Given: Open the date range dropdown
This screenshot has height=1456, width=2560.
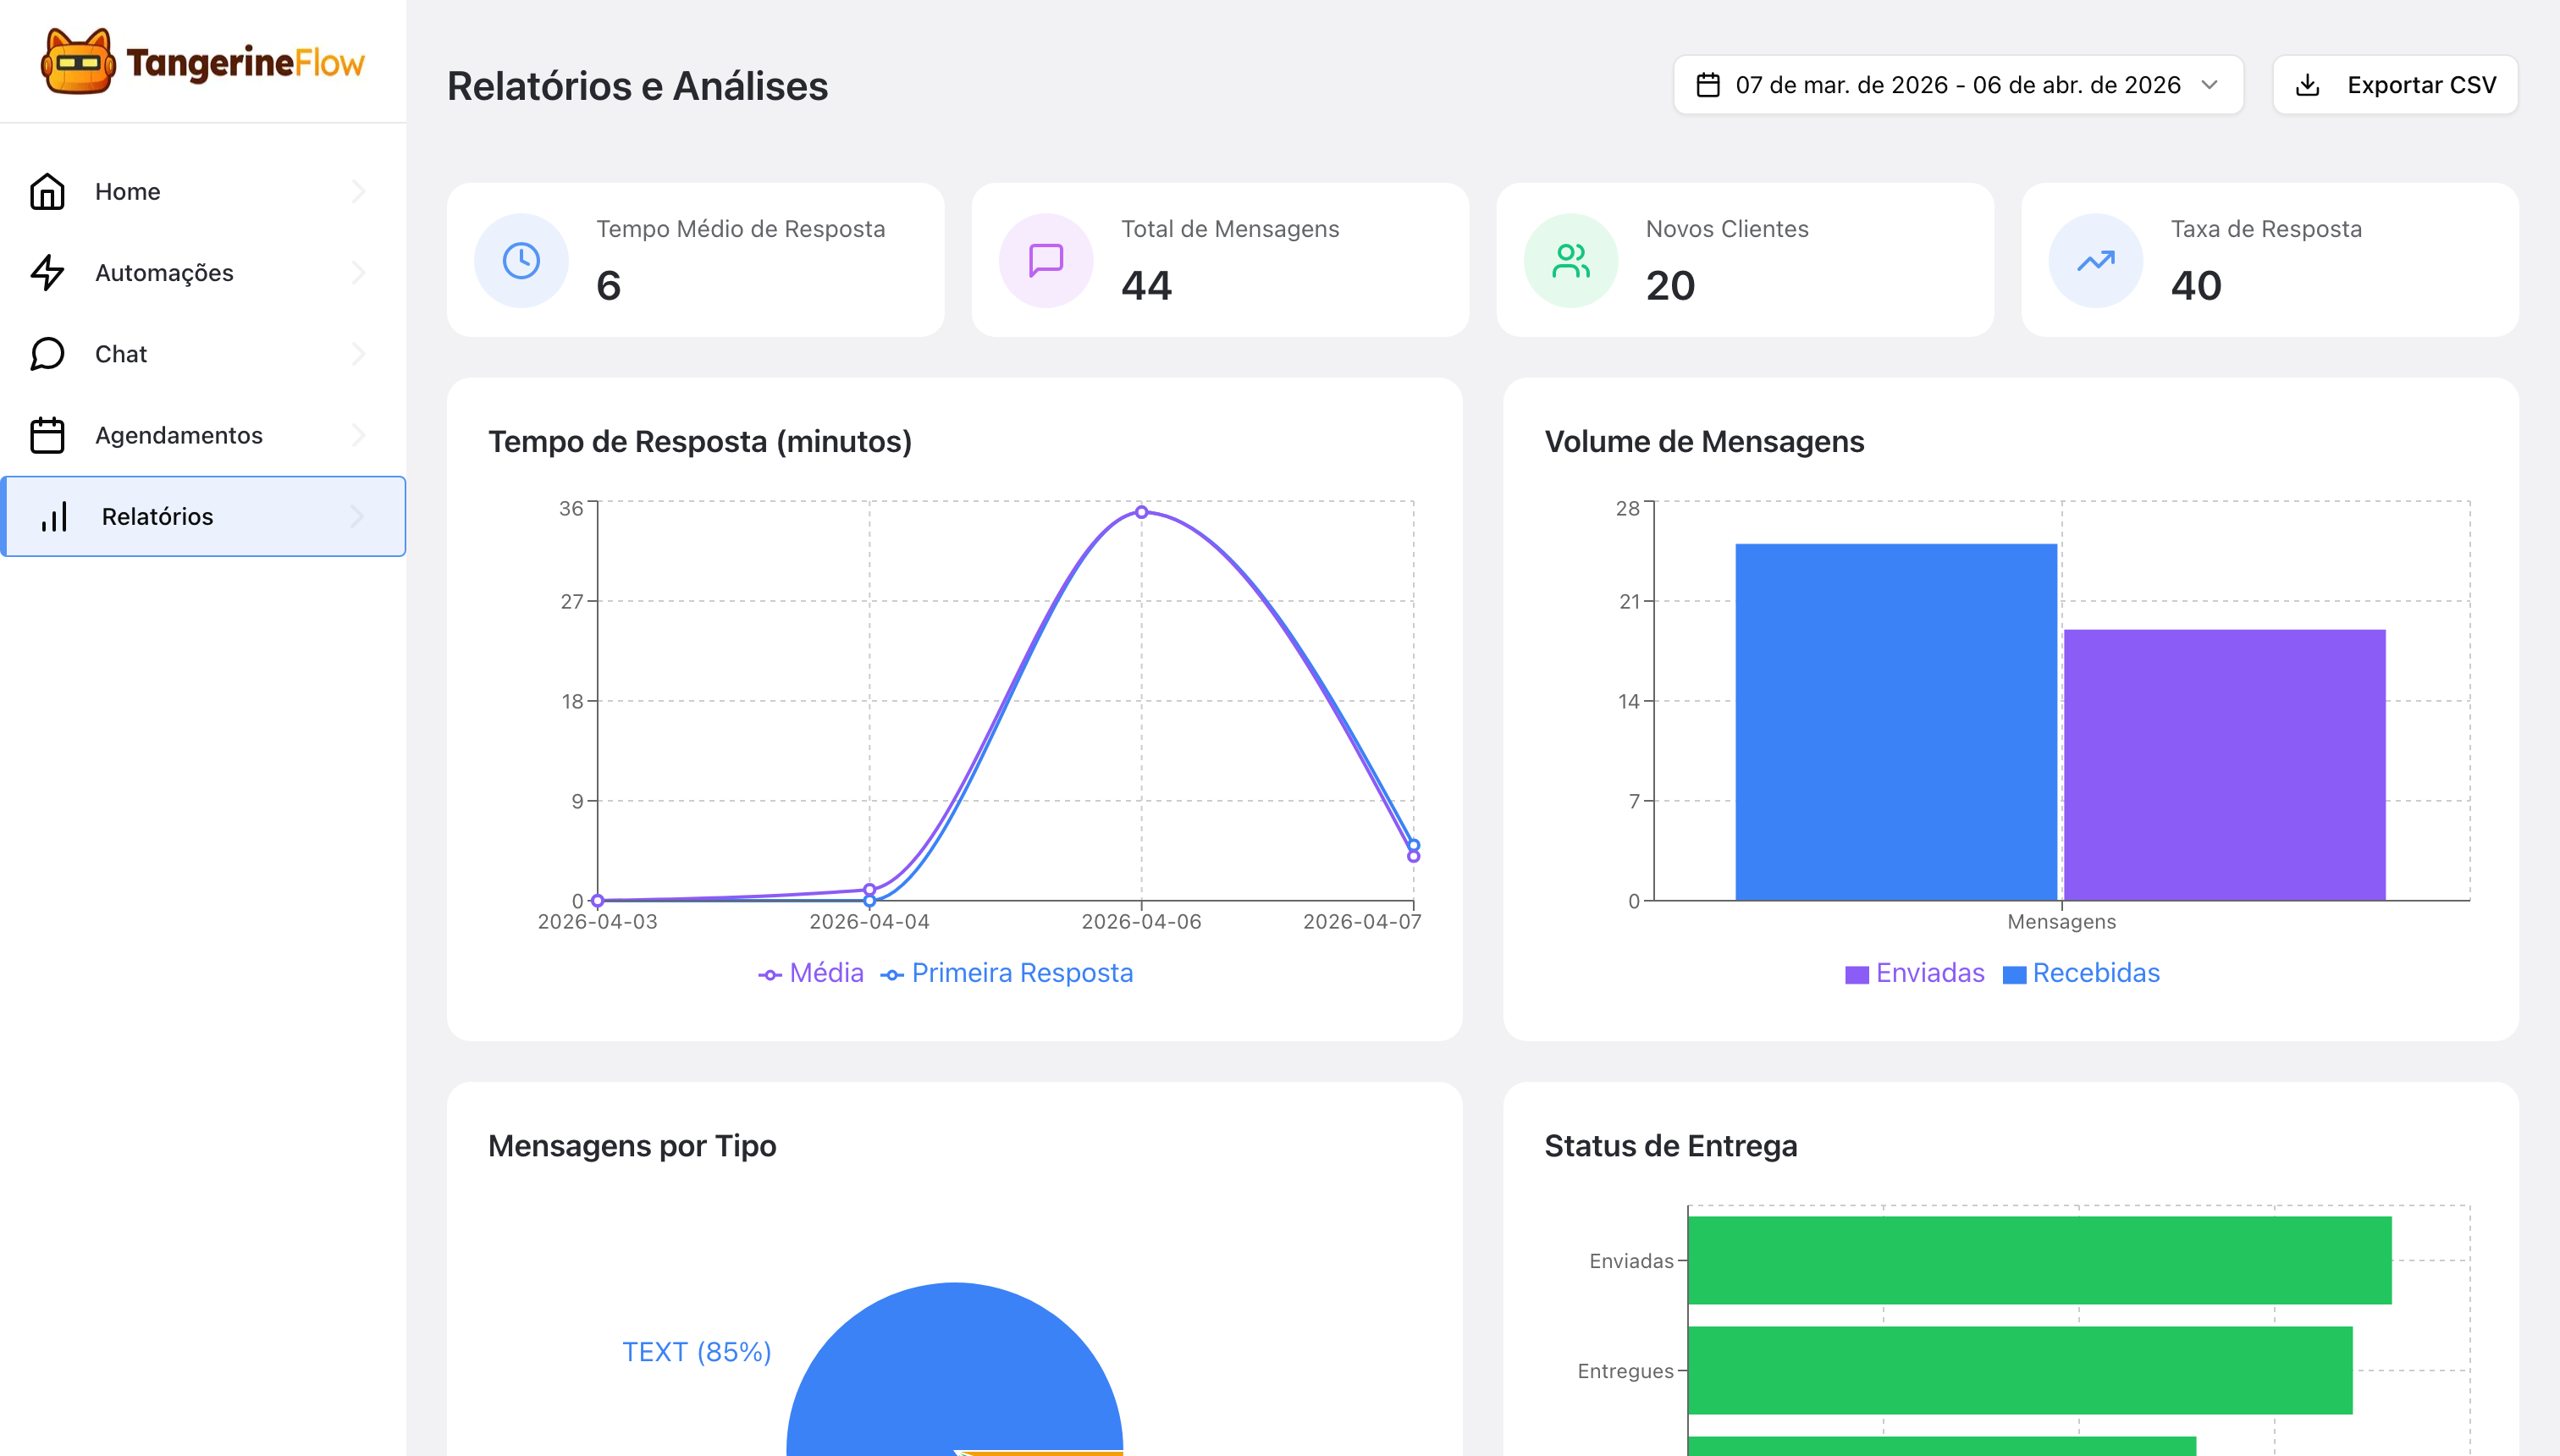Looking at the screenshot, I should point(1958,85).
